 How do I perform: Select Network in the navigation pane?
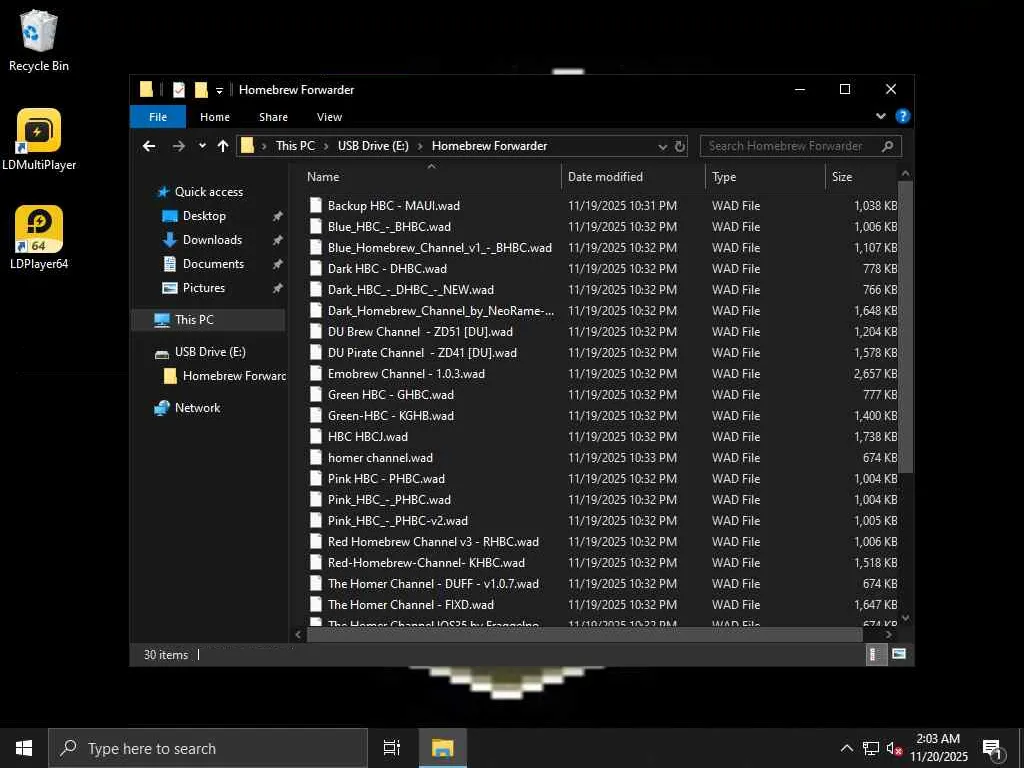click(x=197, y=408)
